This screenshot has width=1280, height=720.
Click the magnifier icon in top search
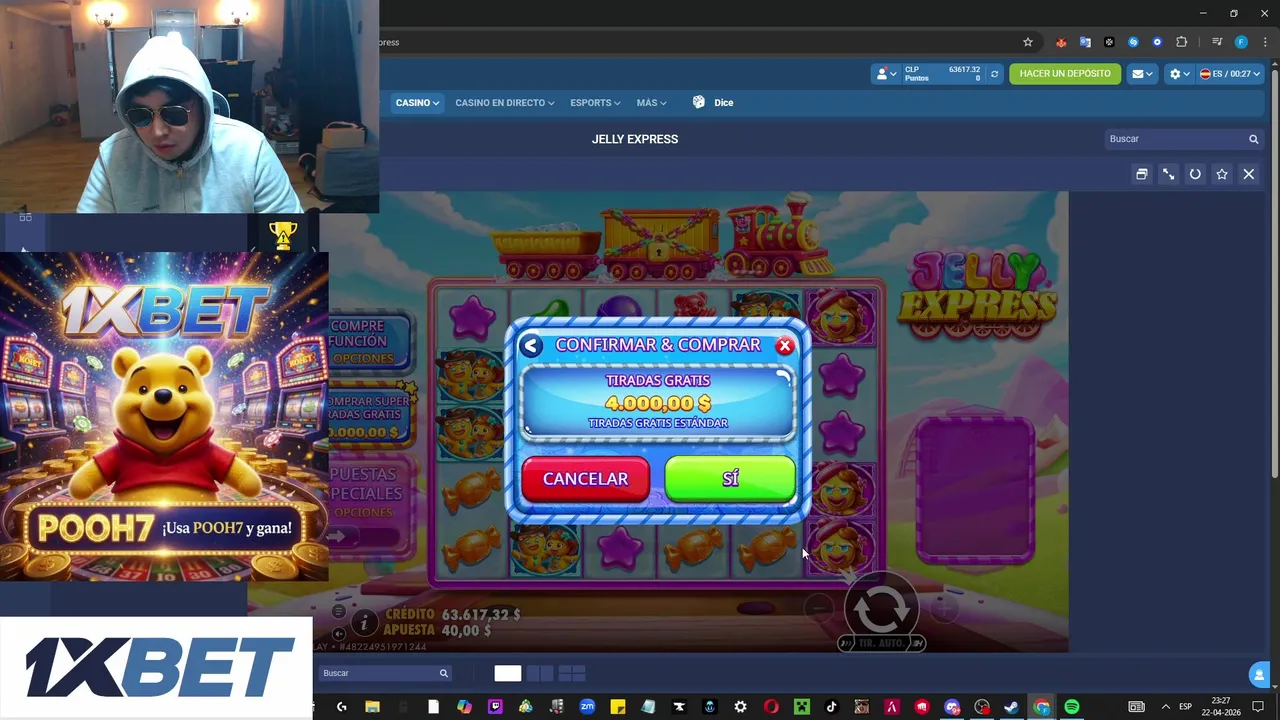point(1253,139)
